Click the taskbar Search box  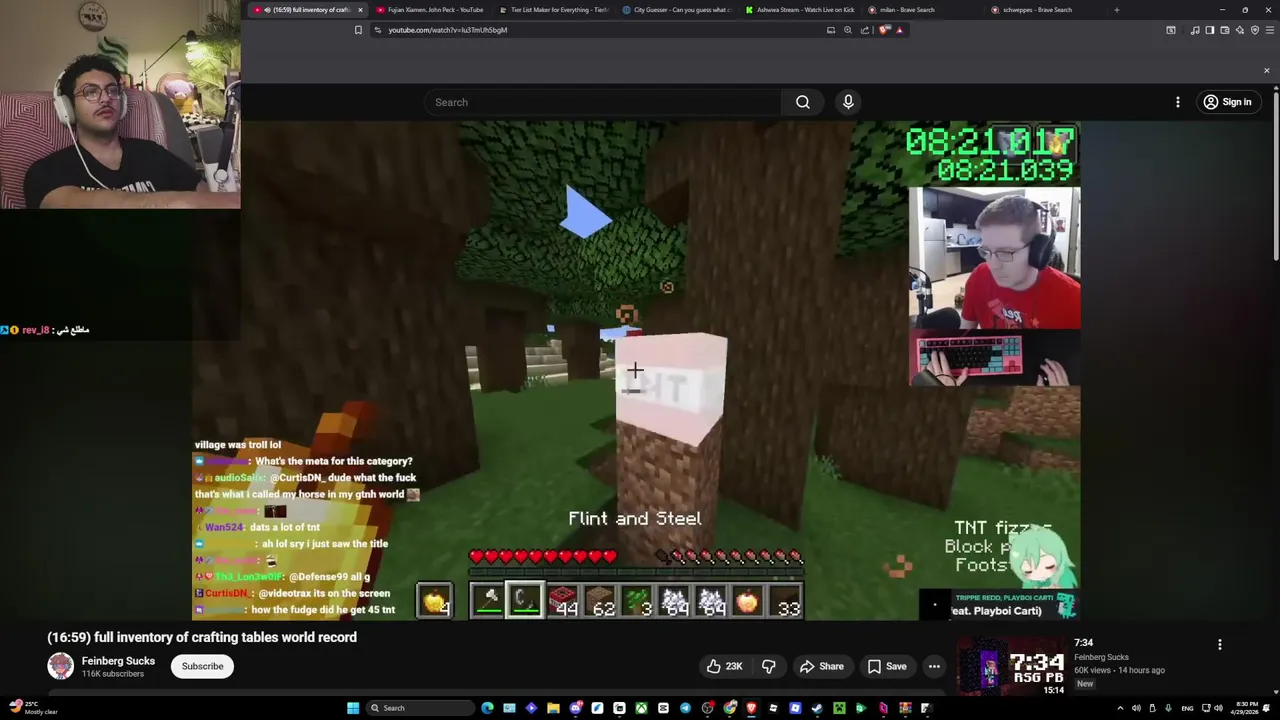421,708
